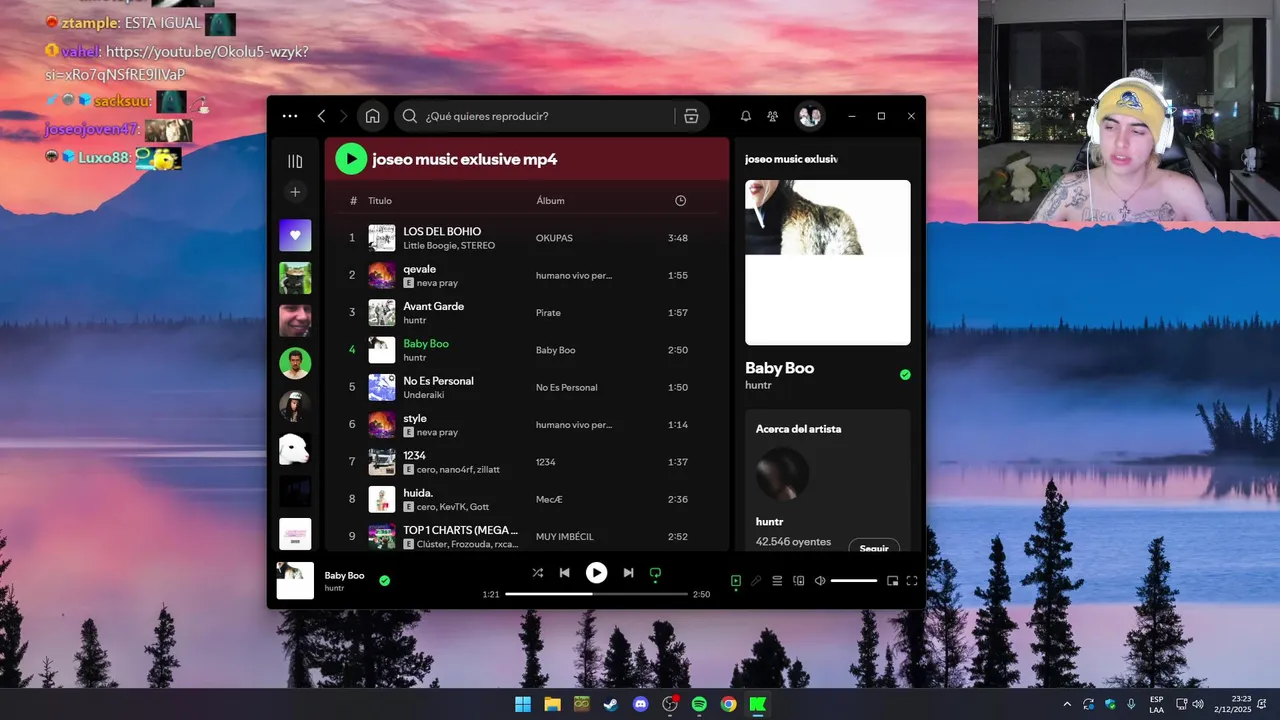This screenshot has width=1280, height=720.
Task: Sort by duration clock icon header
Action: (680, 201)
